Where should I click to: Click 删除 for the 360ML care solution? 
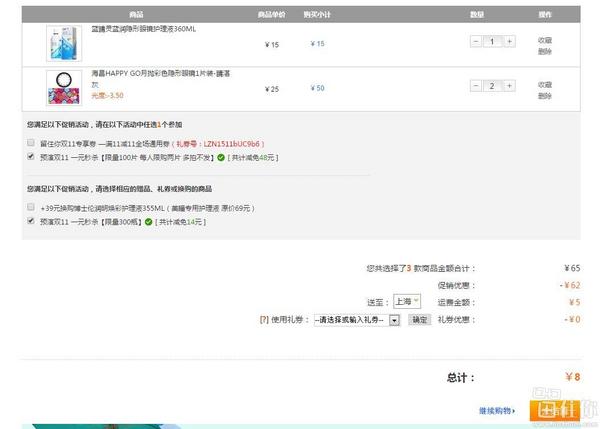545,51
